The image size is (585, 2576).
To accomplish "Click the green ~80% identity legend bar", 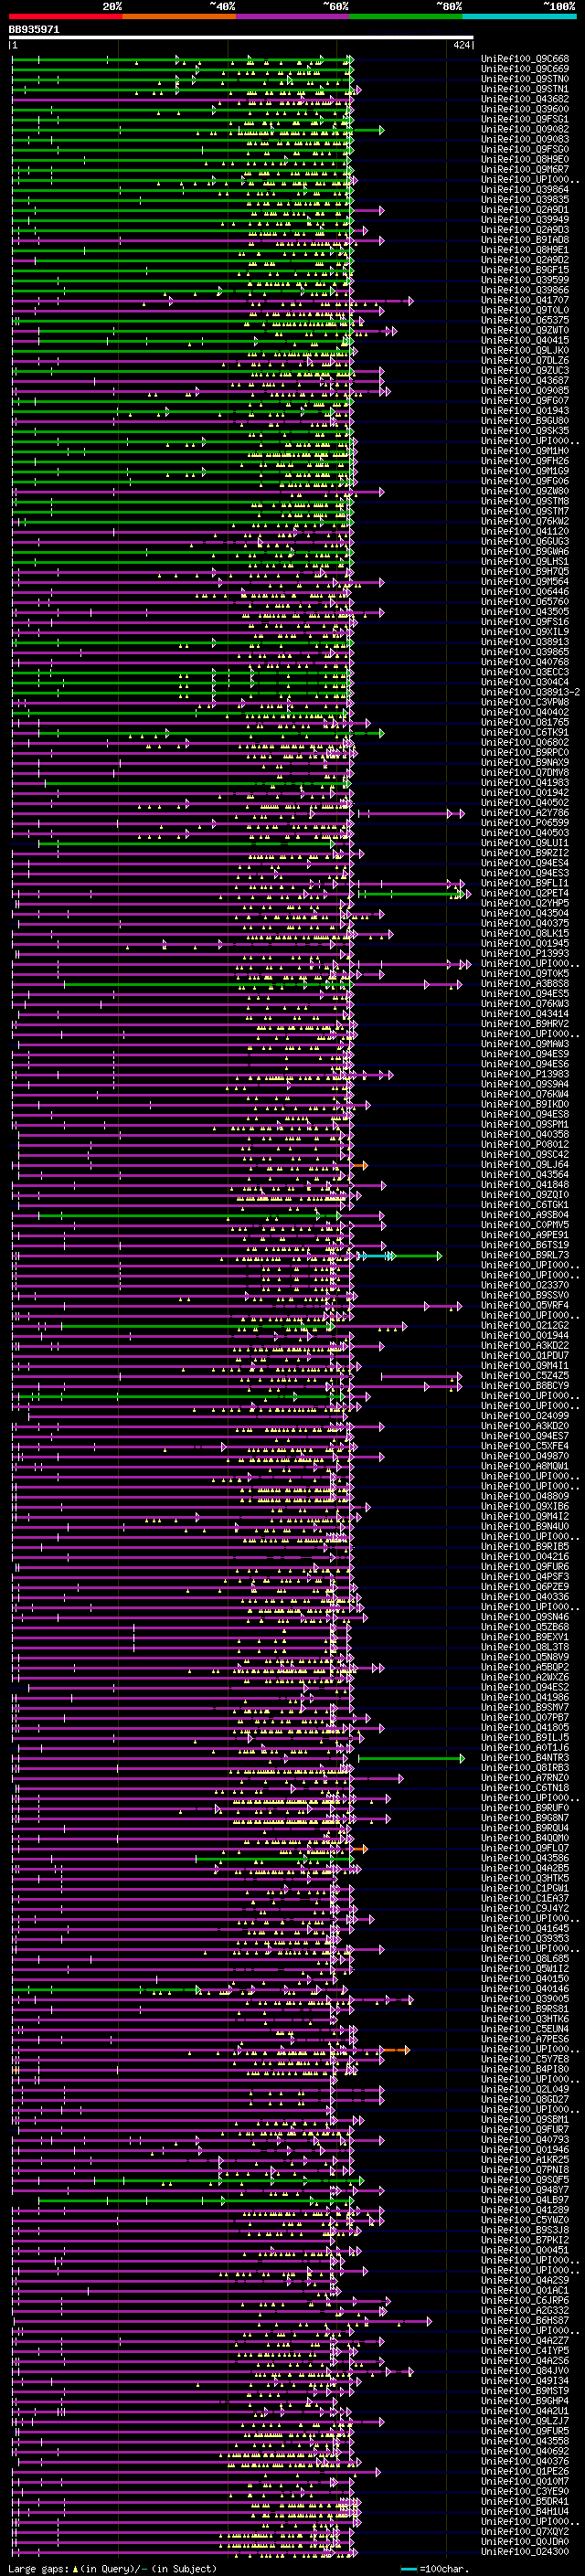I will tap(406, 17).
